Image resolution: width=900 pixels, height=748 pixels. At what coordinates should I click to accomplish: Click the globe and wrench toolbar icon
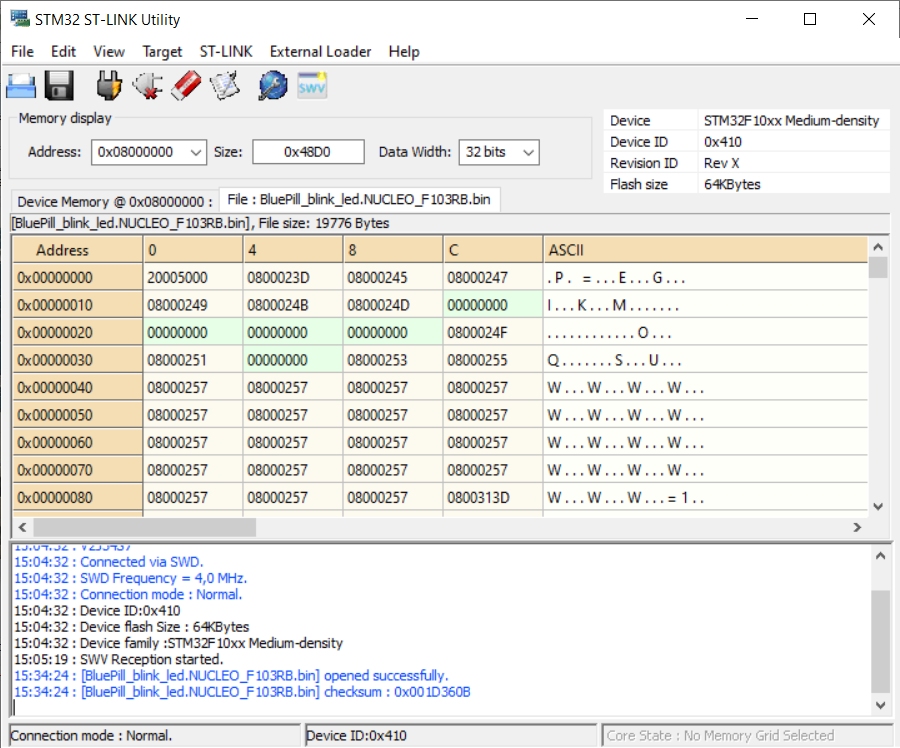click(x=272, y=86)
